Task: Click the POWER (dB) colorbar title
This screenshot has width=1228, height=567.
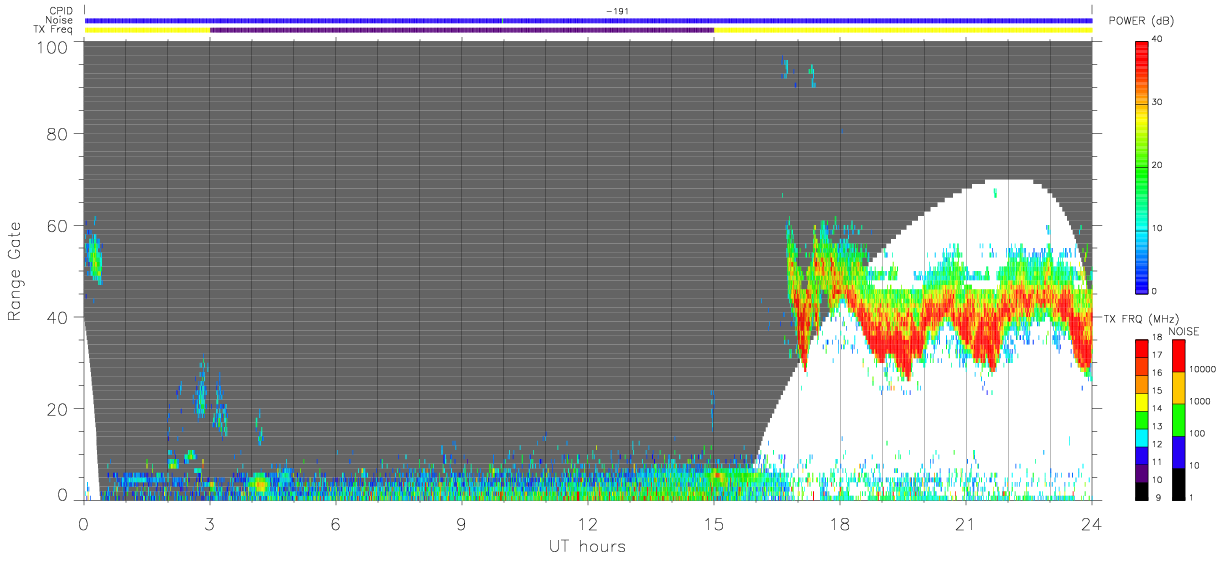Action: [x=1142, y=21]
